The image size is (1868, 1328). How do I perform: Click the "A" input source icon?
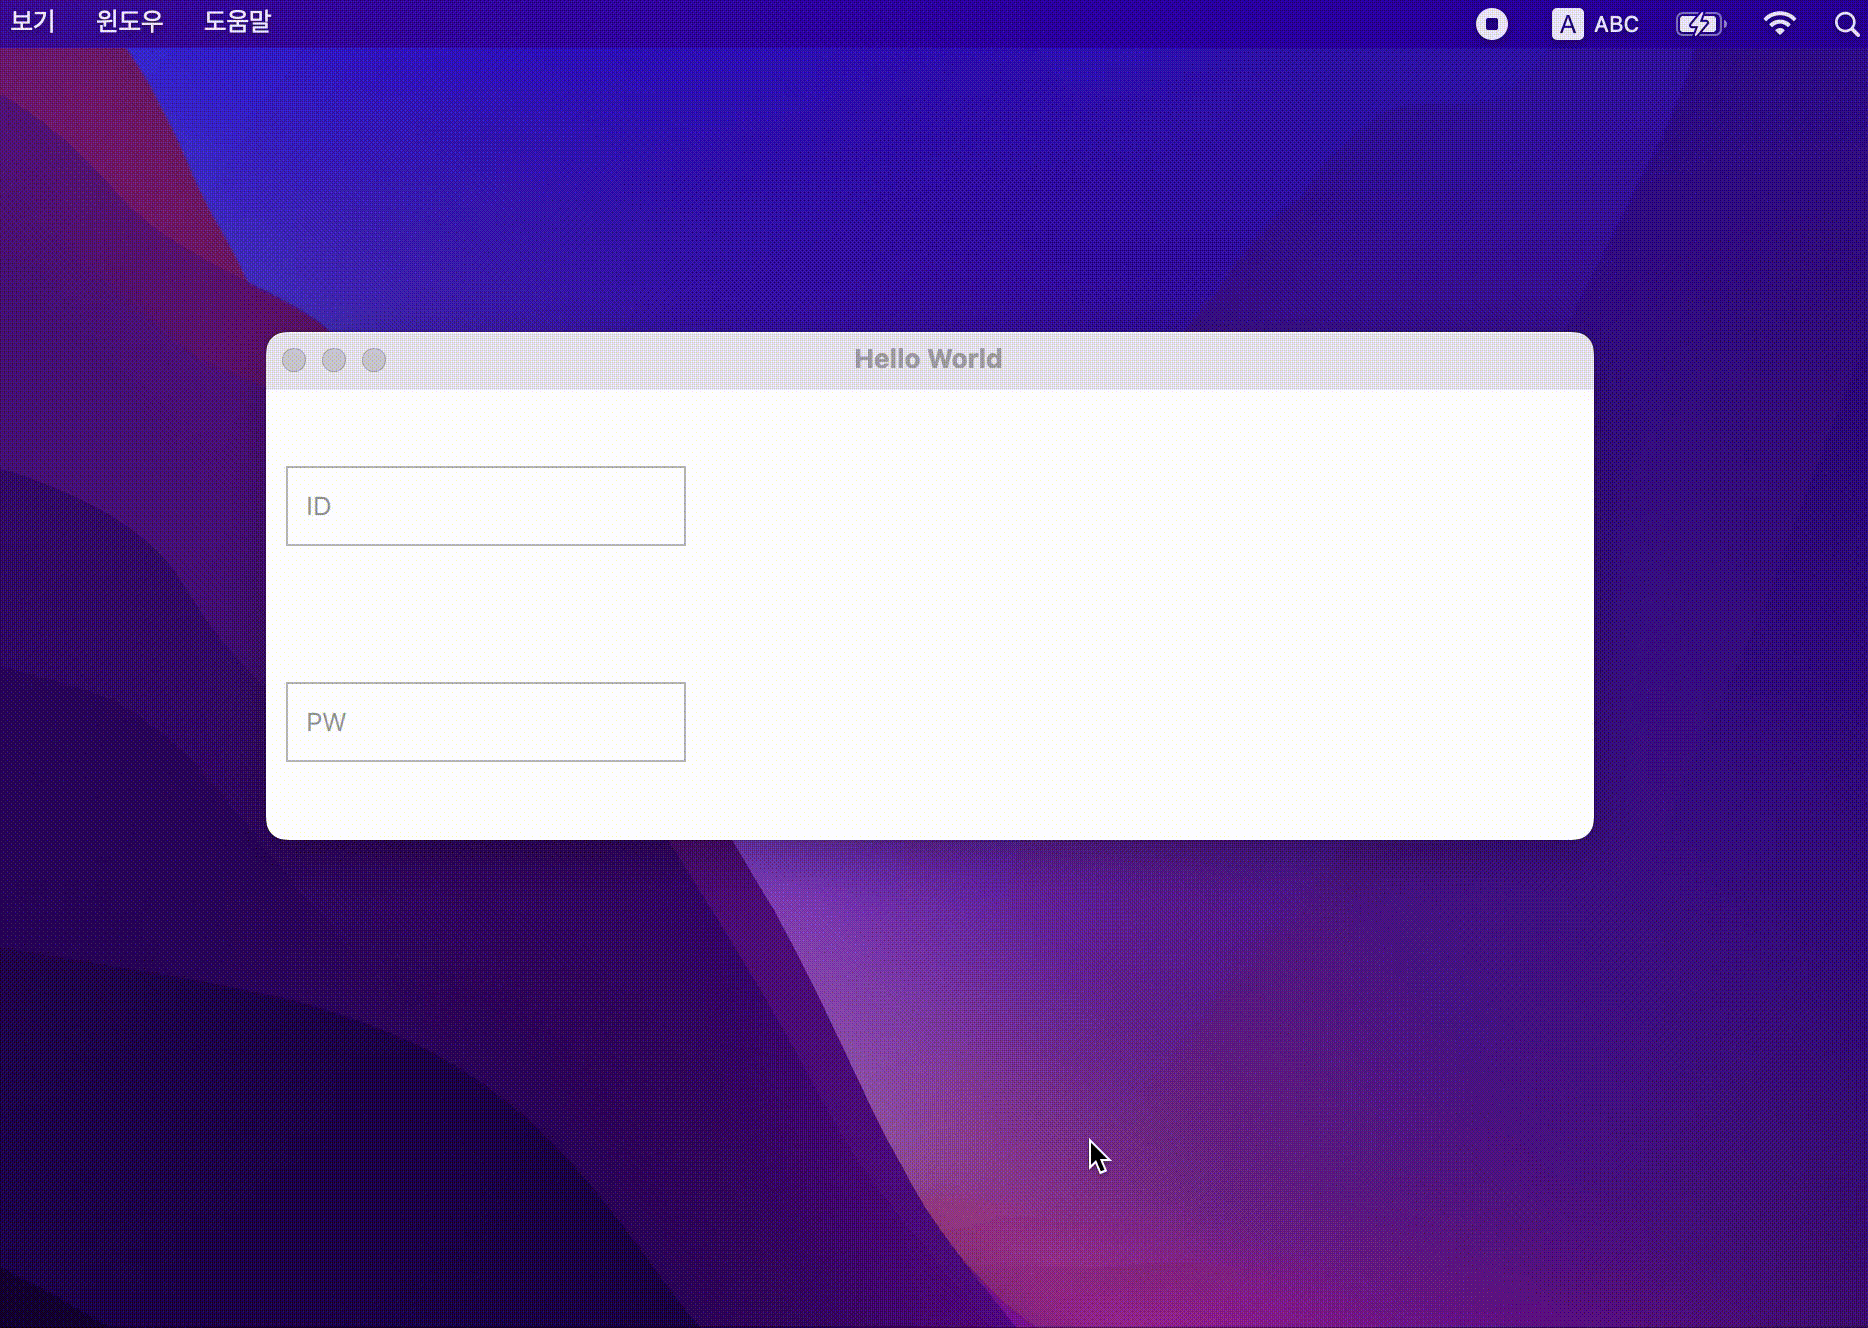[x=1568, y=22]
